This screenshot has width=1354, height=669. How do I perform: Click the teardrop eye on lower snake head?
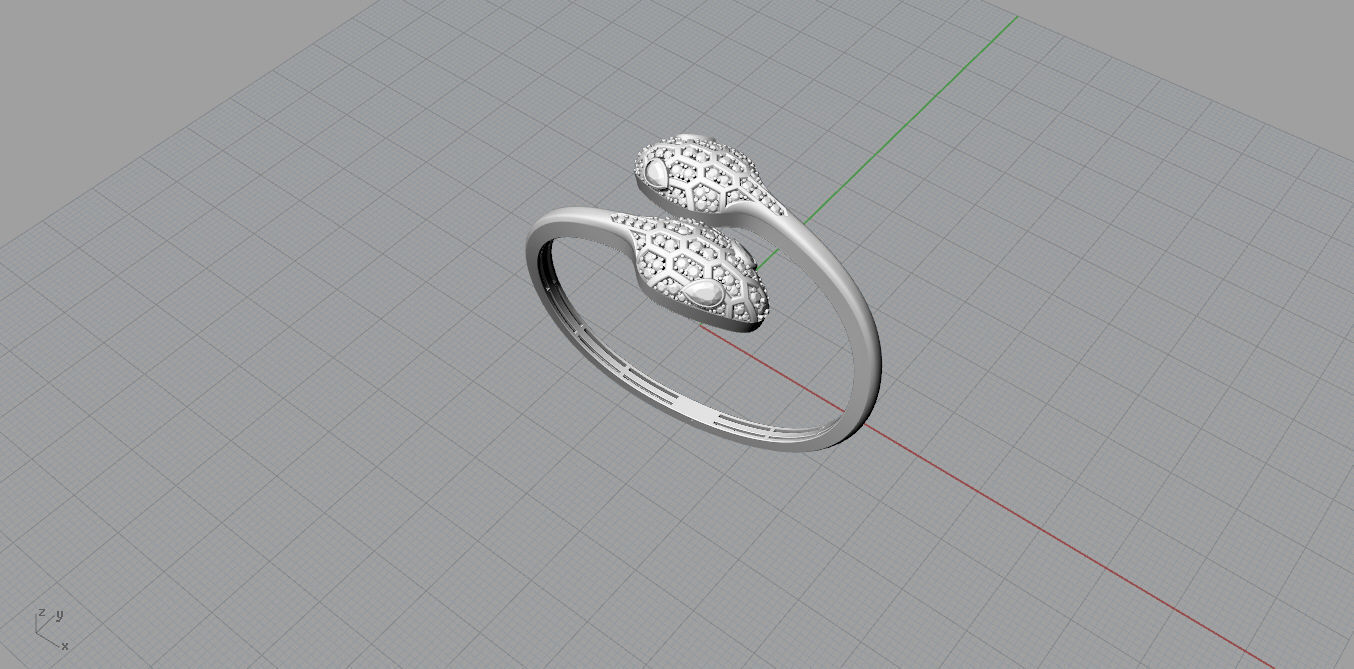tap(704, 293)
